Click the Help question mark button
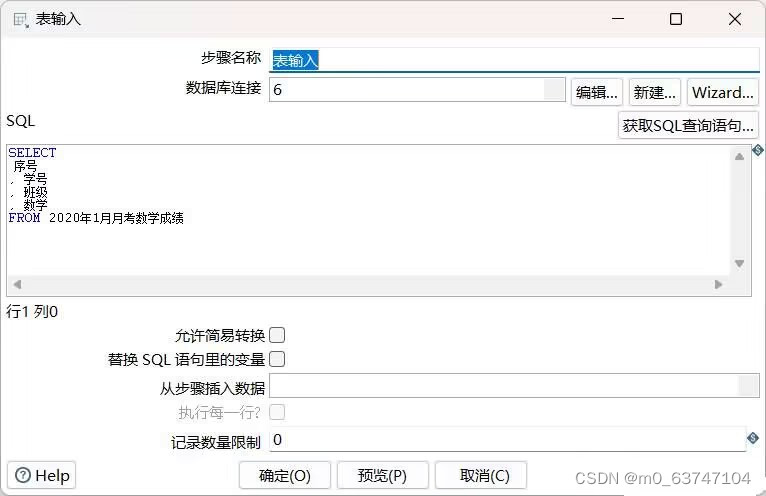Screen dimensions: 766x496 (42, 475)
